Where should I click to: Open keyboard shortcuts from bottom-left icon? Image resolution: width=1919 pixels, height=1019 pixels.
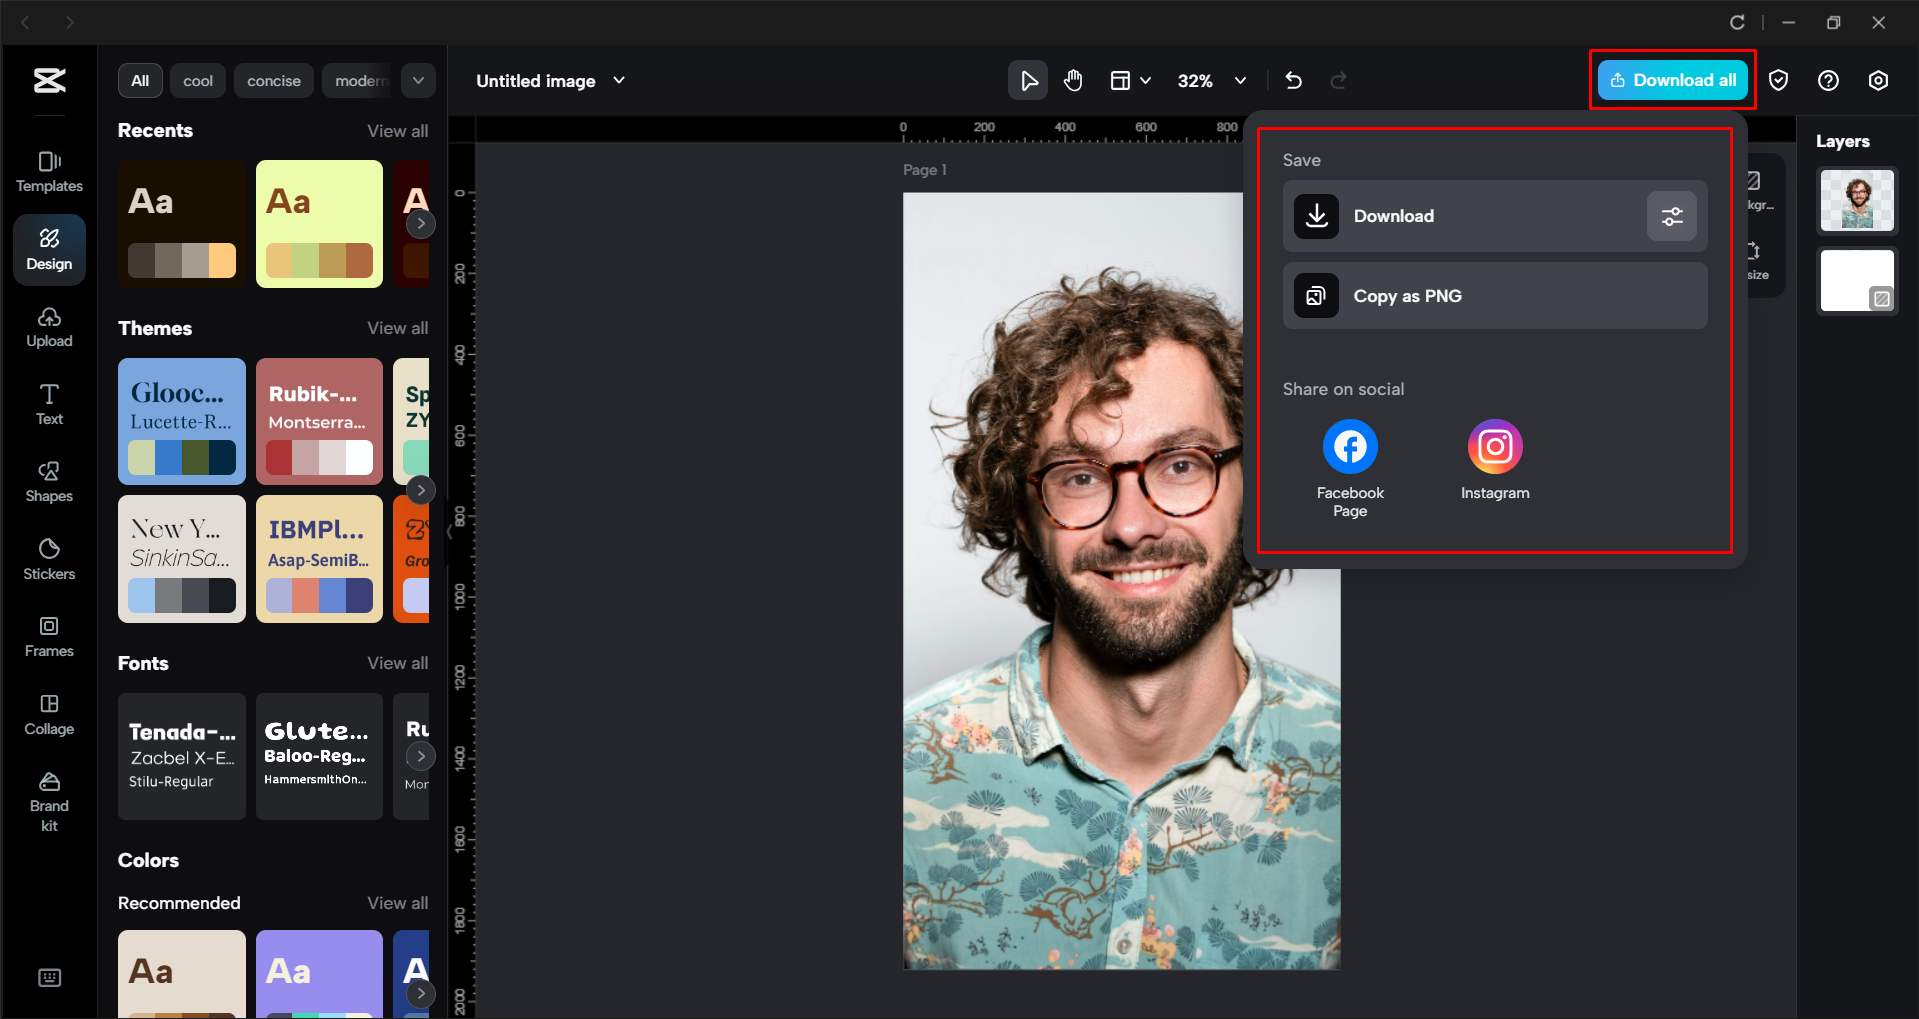(49, 977)
